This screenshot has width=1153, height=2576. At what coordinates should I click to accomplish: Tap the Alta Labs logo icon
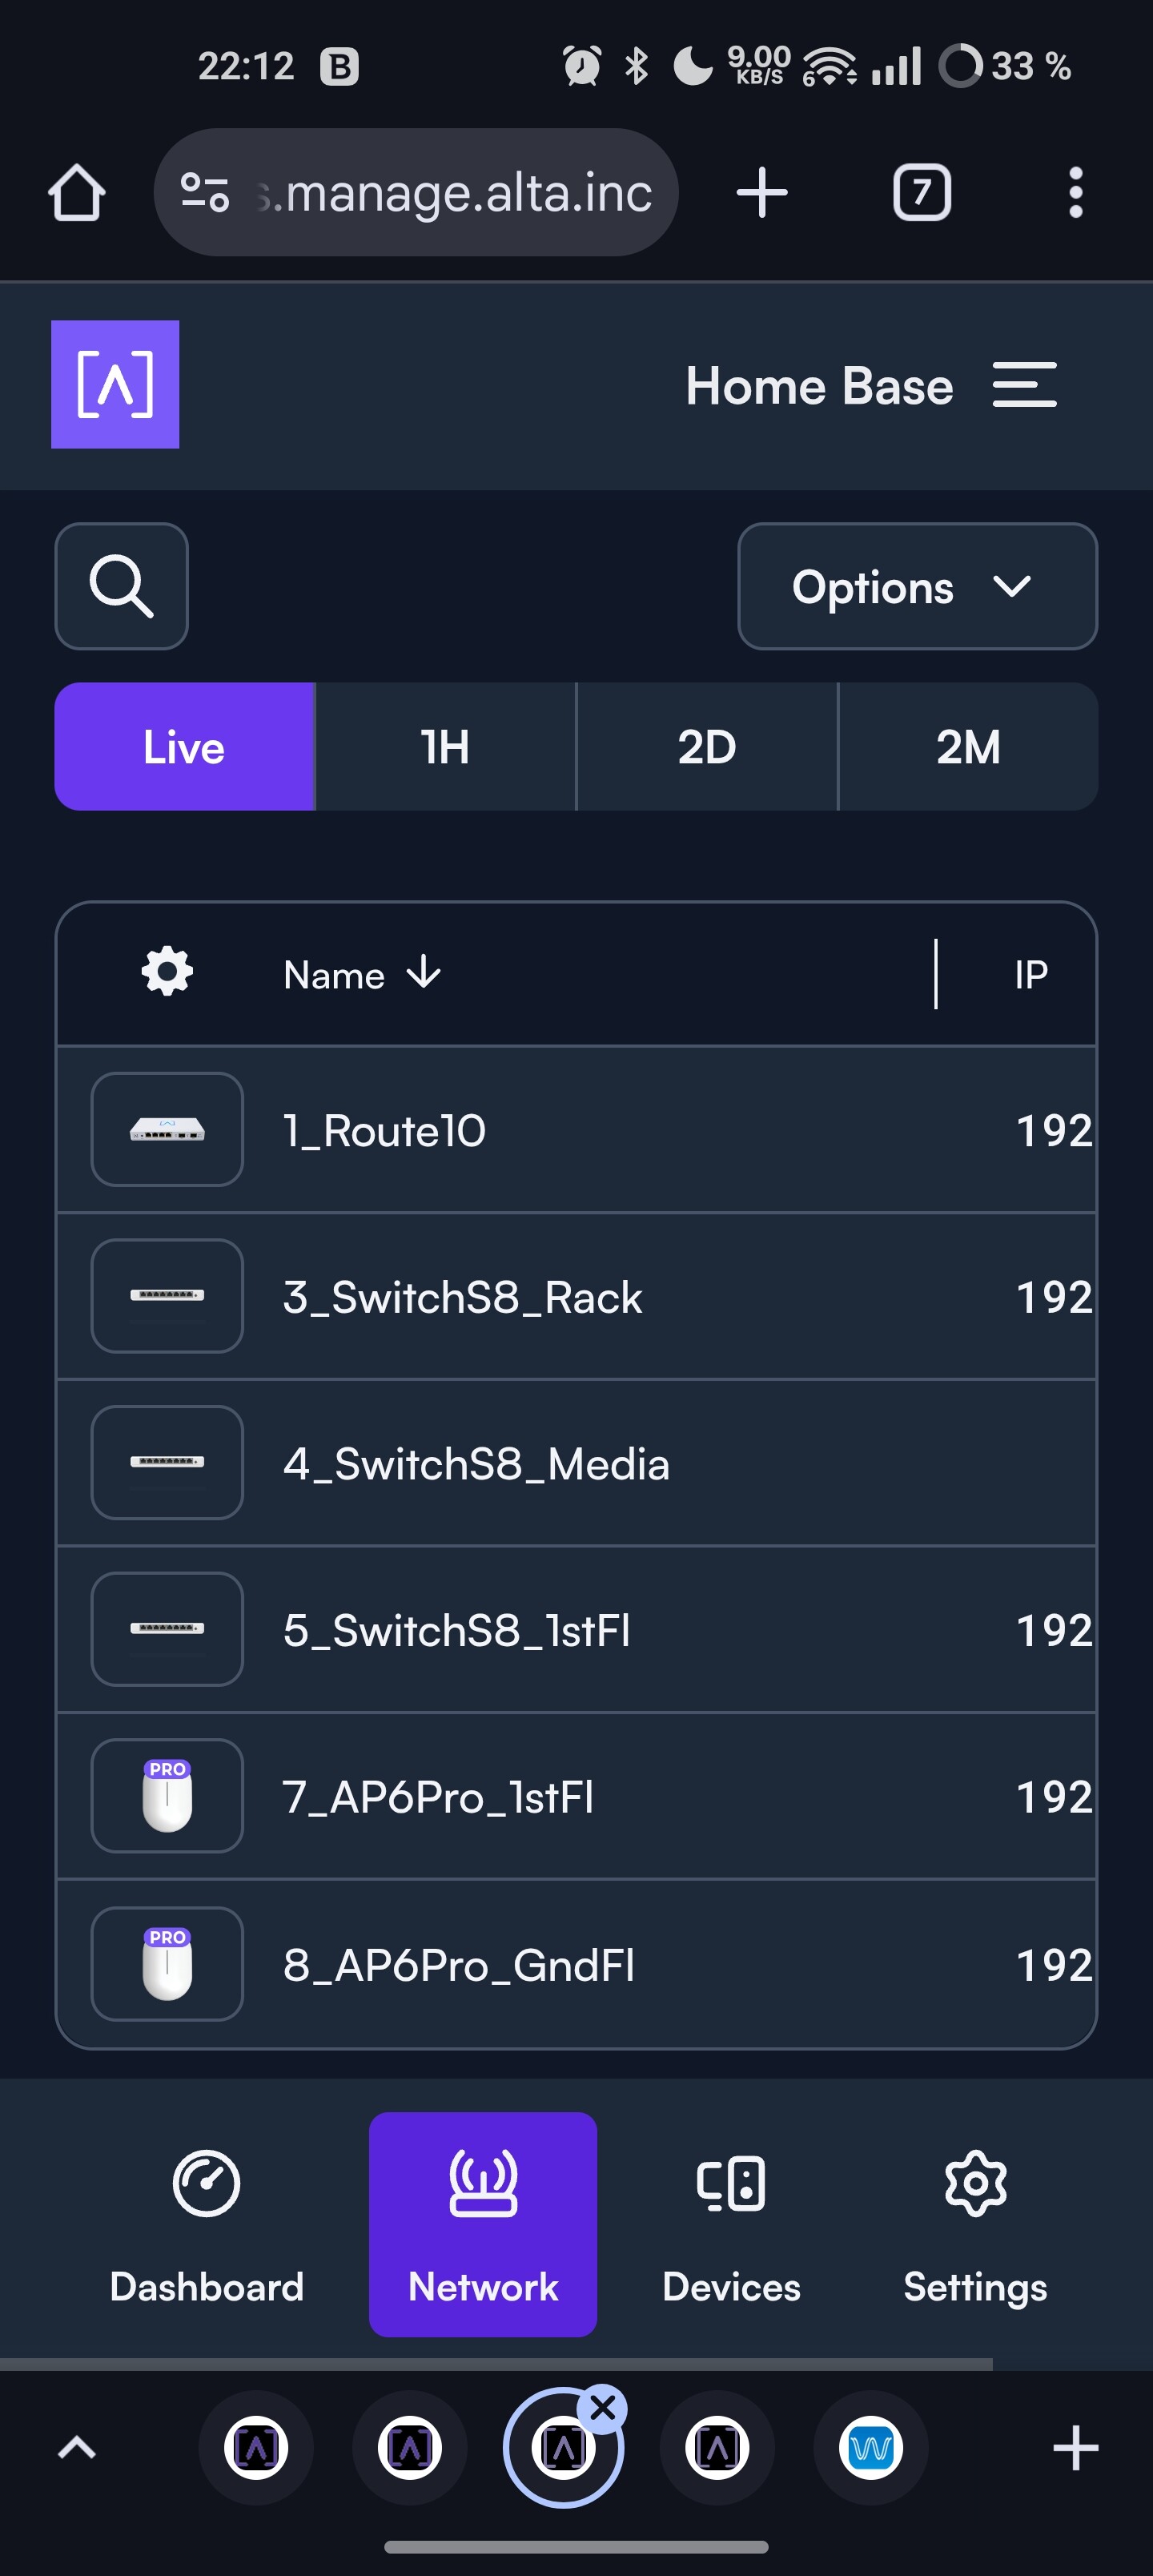coord(115,384)
